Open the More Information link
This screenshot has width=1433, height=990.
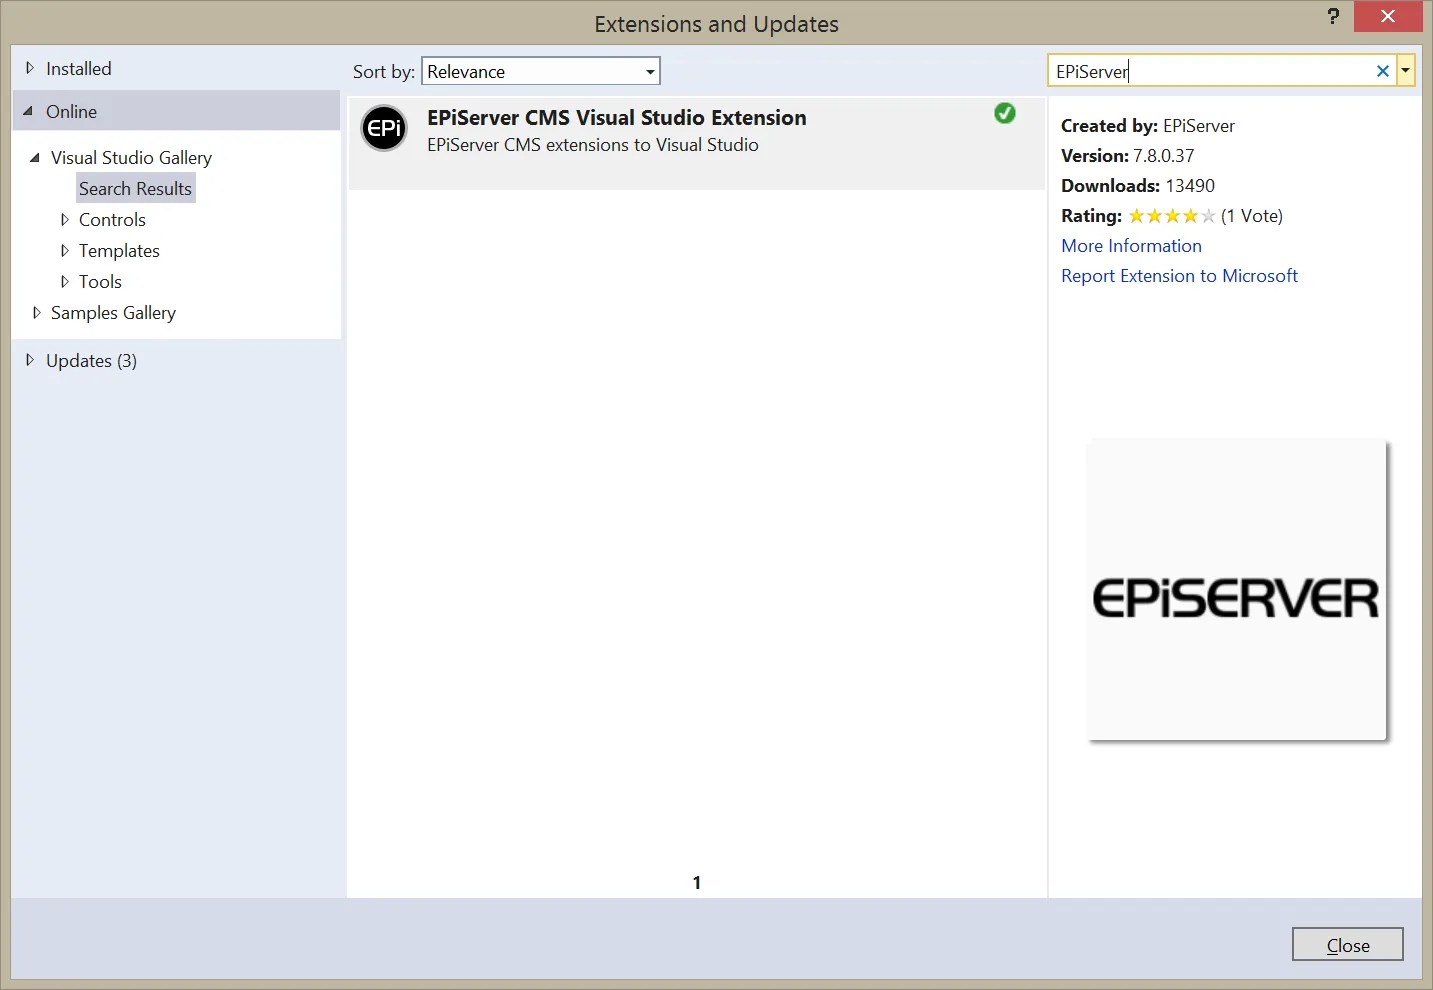[x=1131, y=245]
